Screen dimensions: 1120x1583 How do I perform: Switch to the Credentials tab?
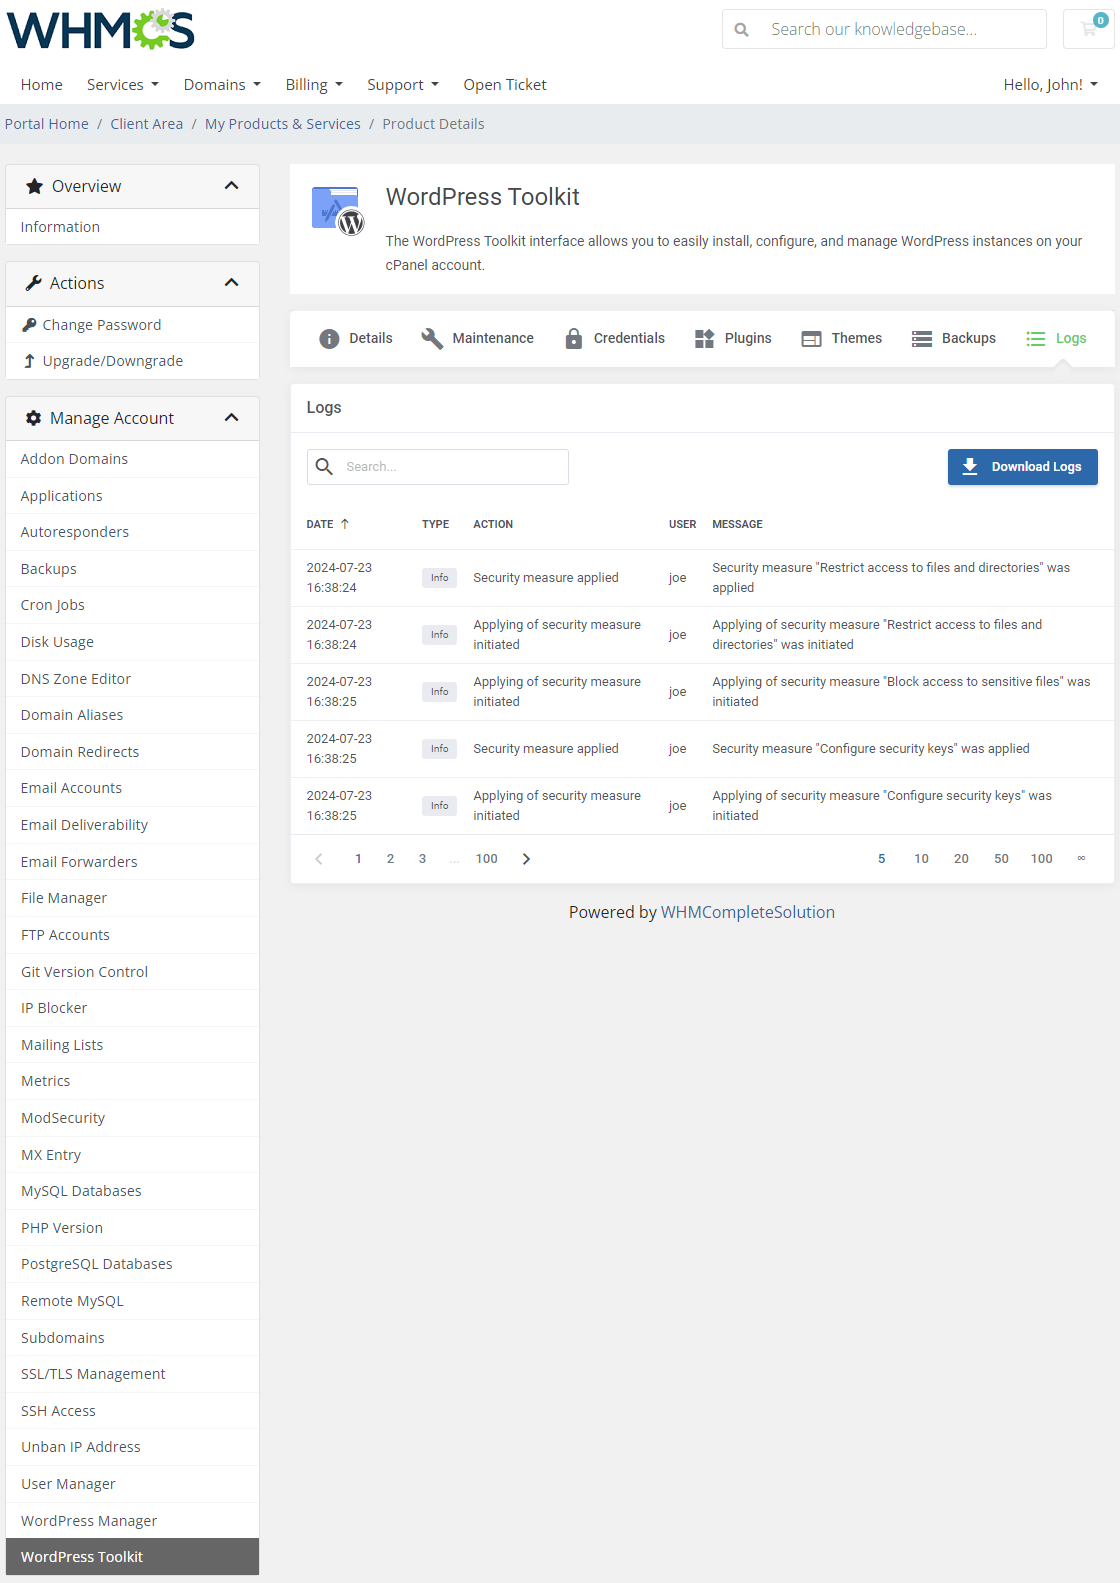point(615,339)
